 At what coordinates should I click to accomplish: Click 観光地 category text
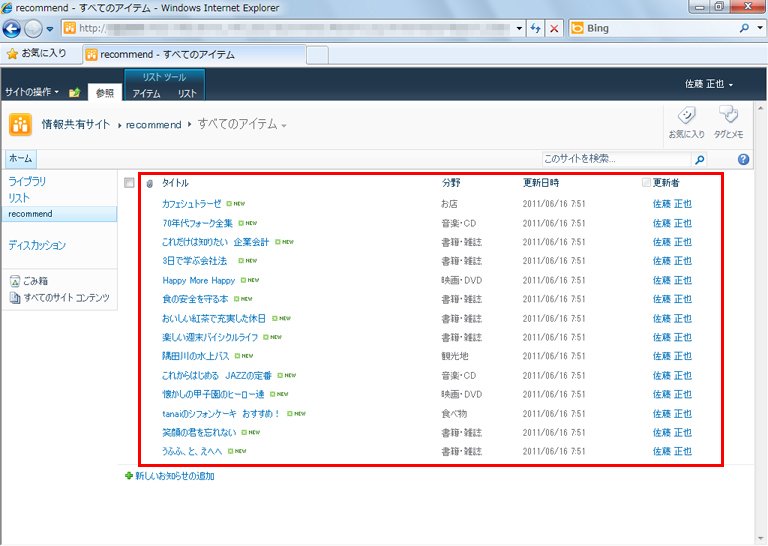[455, 356]
